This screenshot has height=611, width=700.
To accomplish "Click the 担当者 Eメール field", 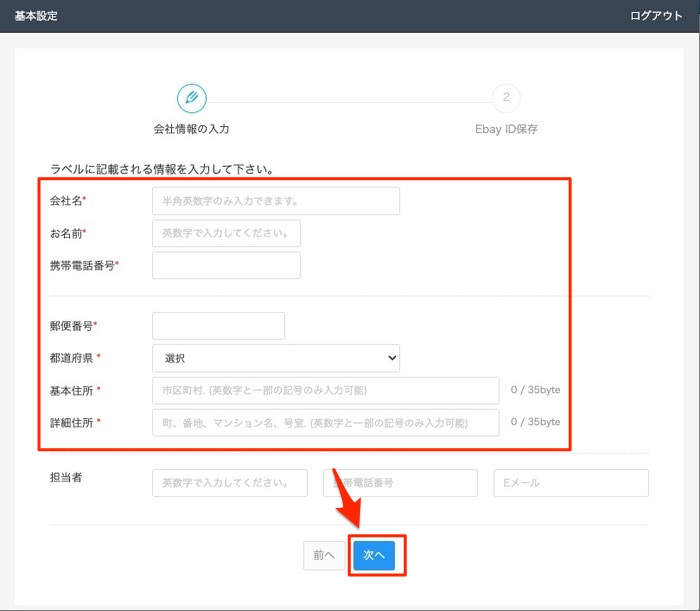I will pos(570,483).
